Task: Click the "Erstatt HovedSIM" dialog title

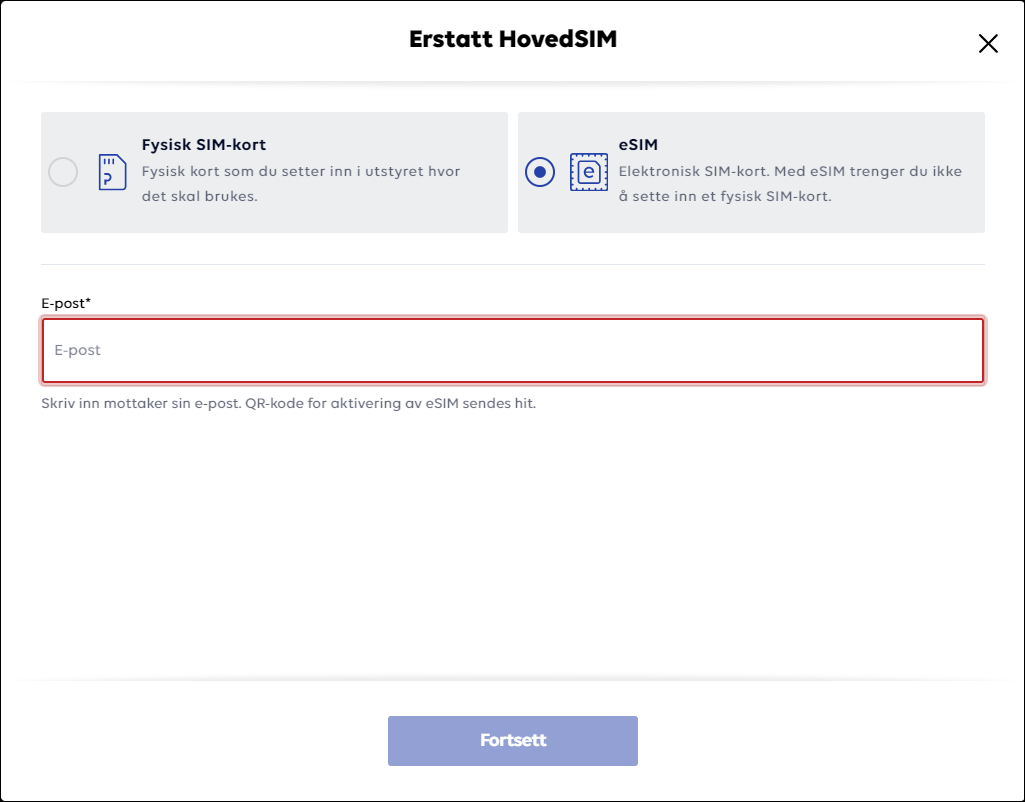Action: tap(513, 39)
